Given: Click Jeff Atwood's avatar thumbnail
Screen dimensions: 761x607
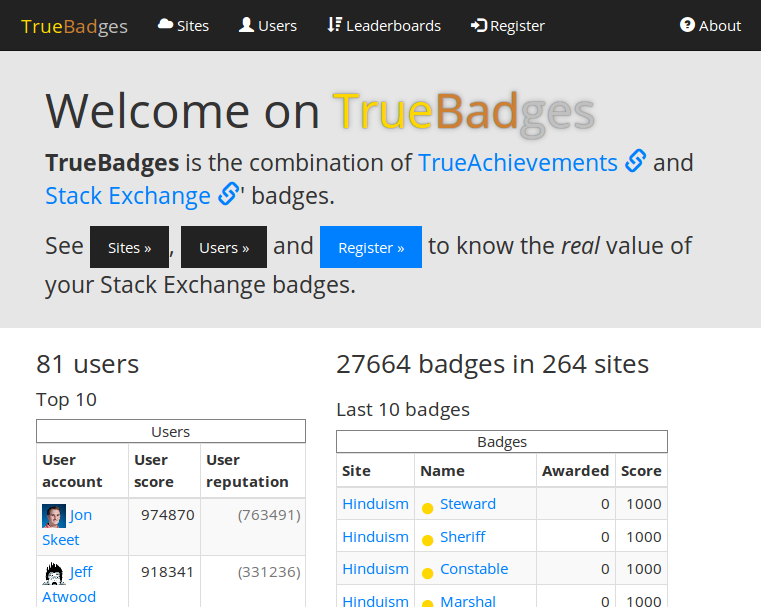Looking at the screenshot, I should 54,573.
